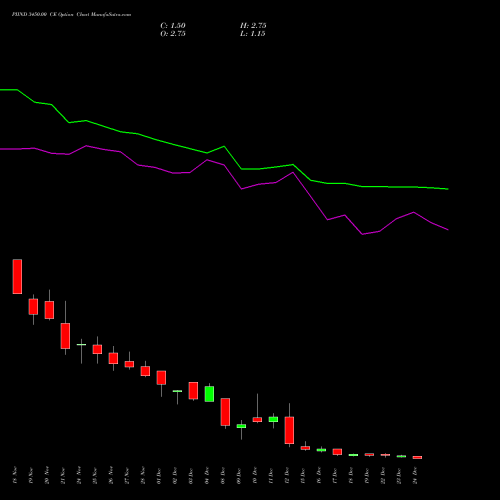Click the tall red candle for 18 Nov
The height and width of the screenshot is (500, 500).
[17, 276]
